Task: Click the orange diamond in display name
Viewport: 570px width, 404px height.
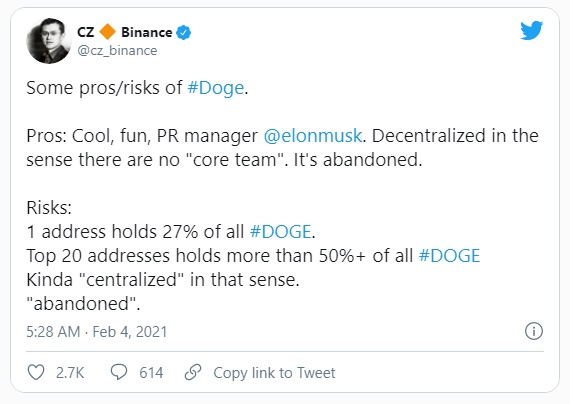Action: 108,32
